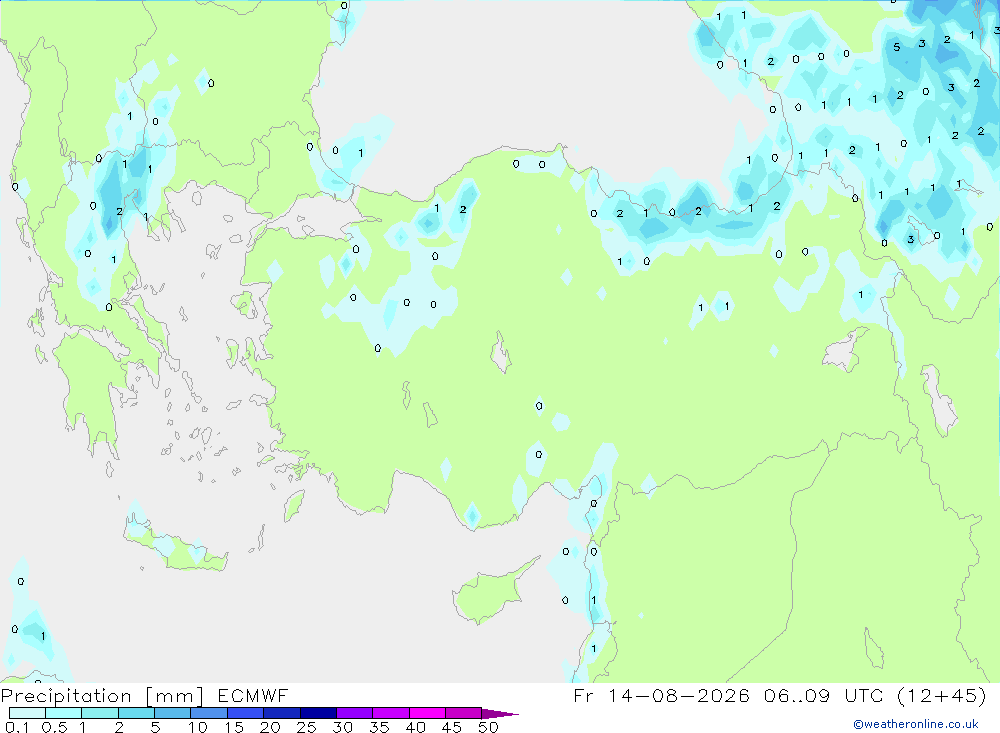Click the "45" legend scale label
This screenshot has height=733, width=1000.
click(452, 727)
